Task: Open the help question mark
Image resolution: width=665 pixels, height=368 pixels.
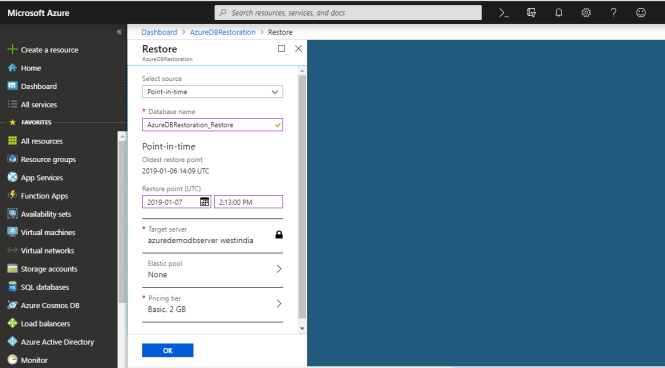Action: (x=613, y=13)
